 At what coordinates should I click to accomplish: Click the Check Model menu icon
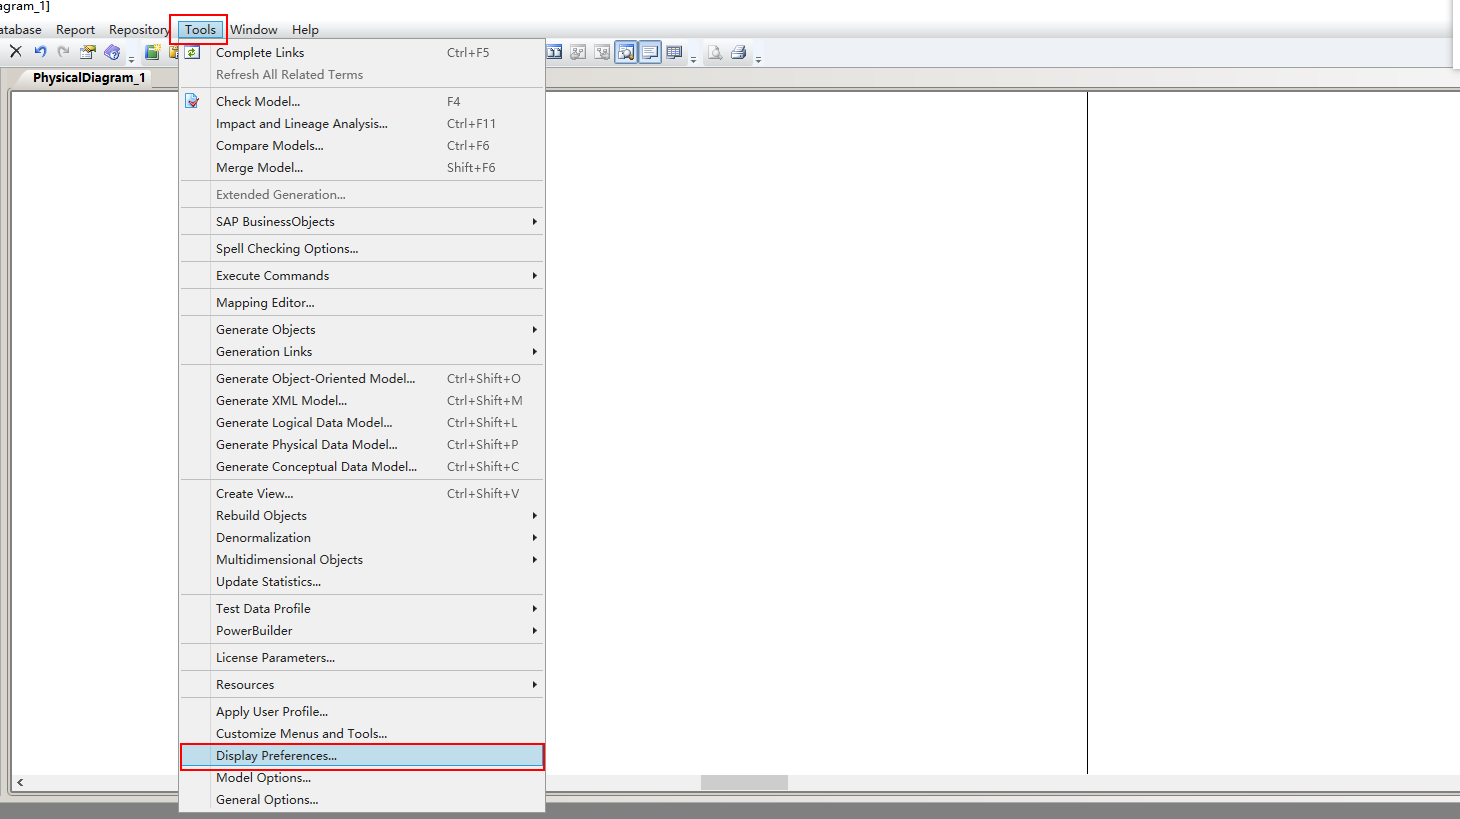[192, 101]
